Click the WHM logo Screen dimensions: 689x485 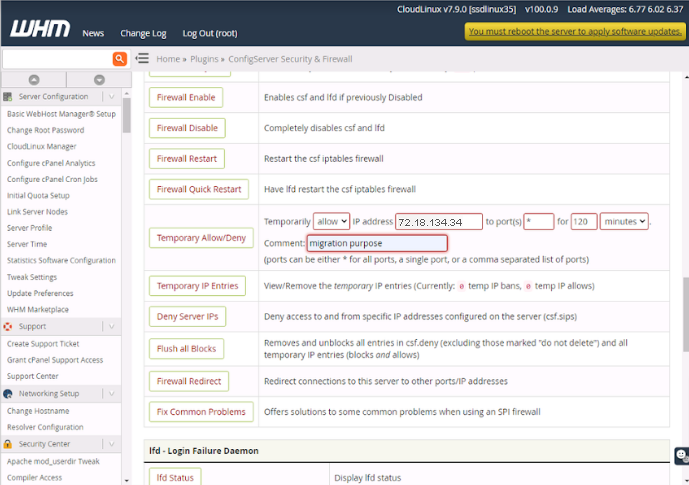coord(40,29)
